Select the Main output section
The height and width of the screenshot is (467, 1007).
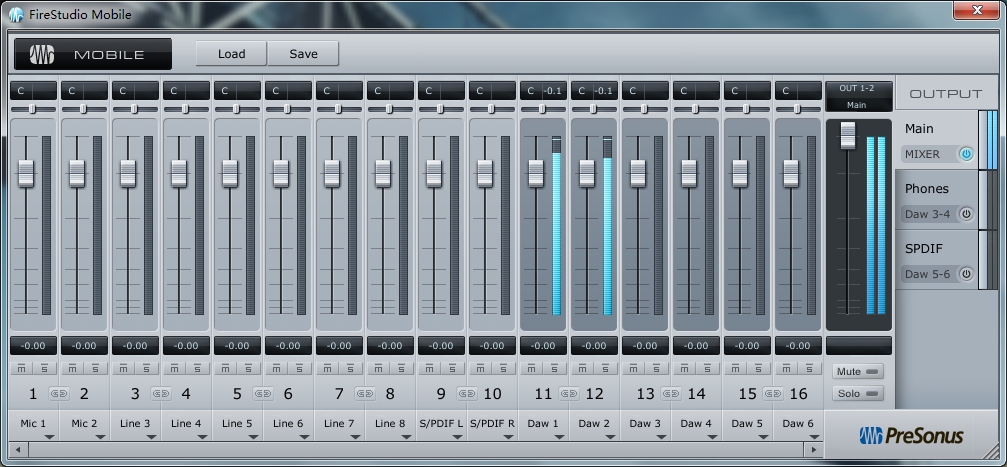click(x=936, y=140)
